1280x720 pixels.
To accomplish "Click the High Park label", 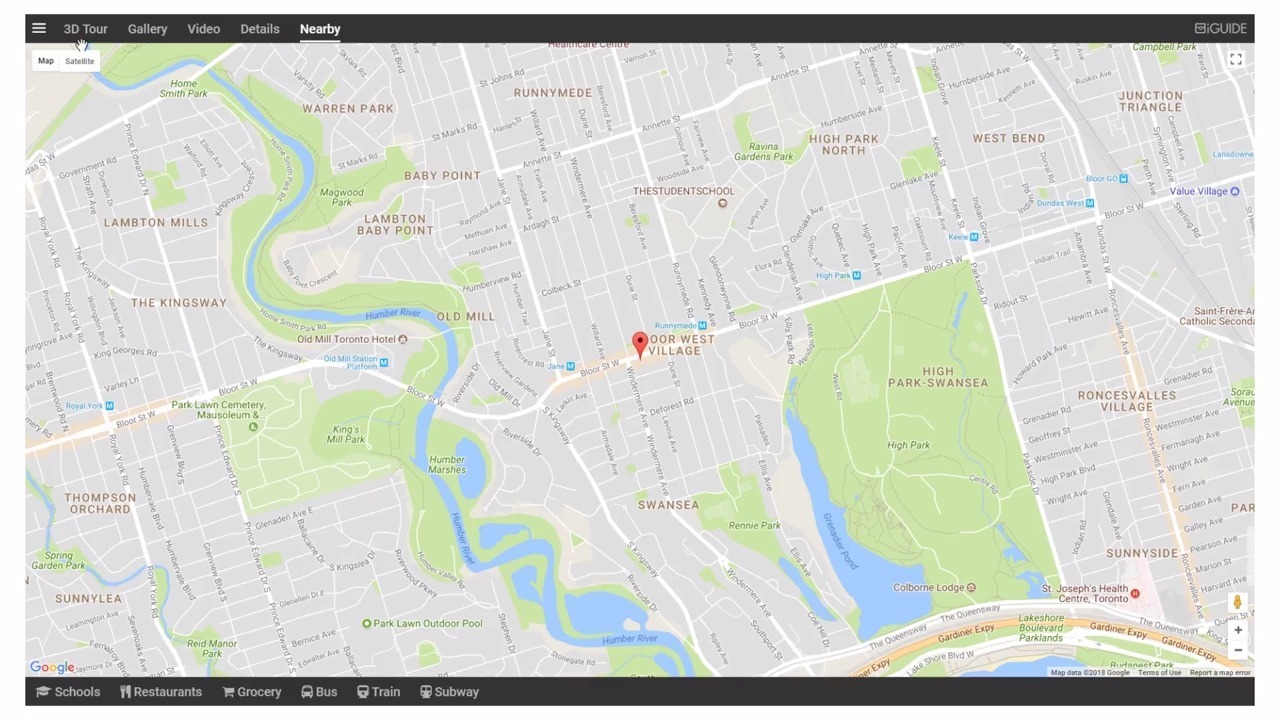I will [x=908, y=445].
